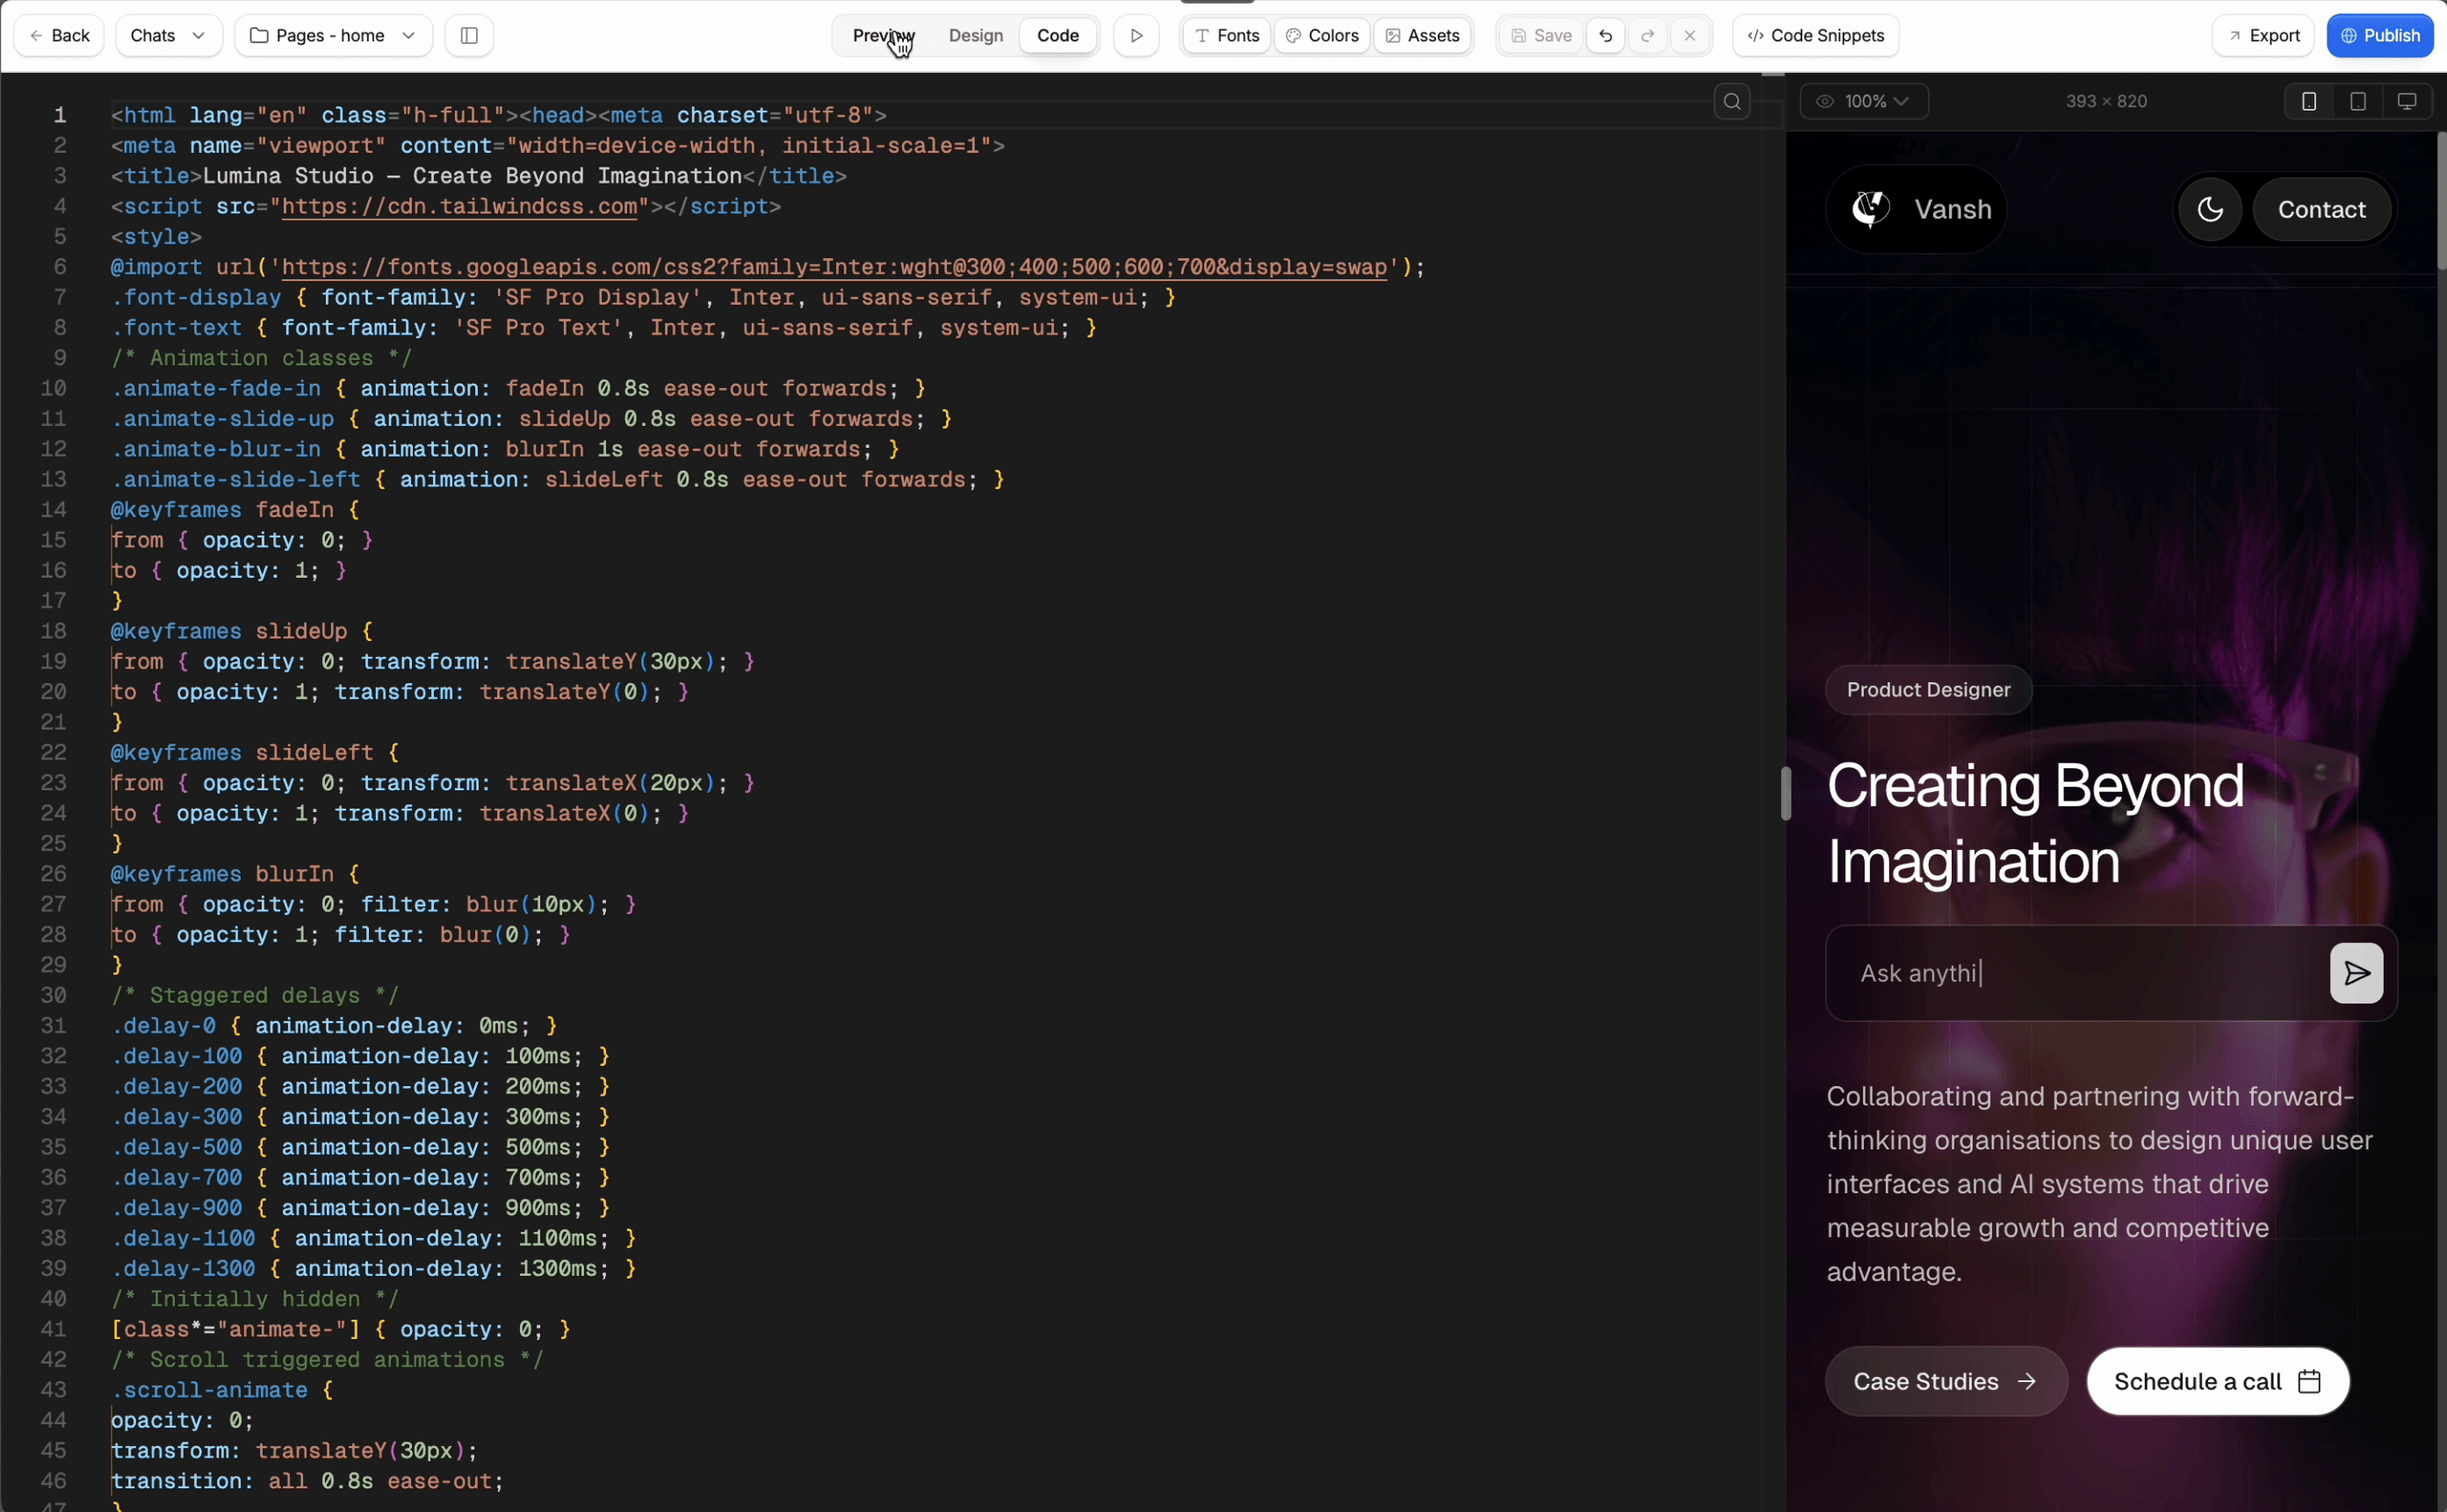The height and width of the screenshot is (1512, 2447).
Task: Click send arrow in Ask anything box
Action: tap(2356, 973)
